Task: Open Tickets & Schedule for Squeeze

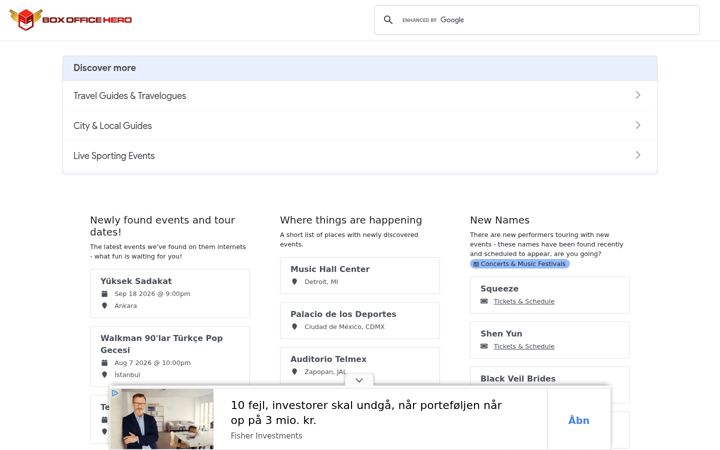Action: (524, 301)
